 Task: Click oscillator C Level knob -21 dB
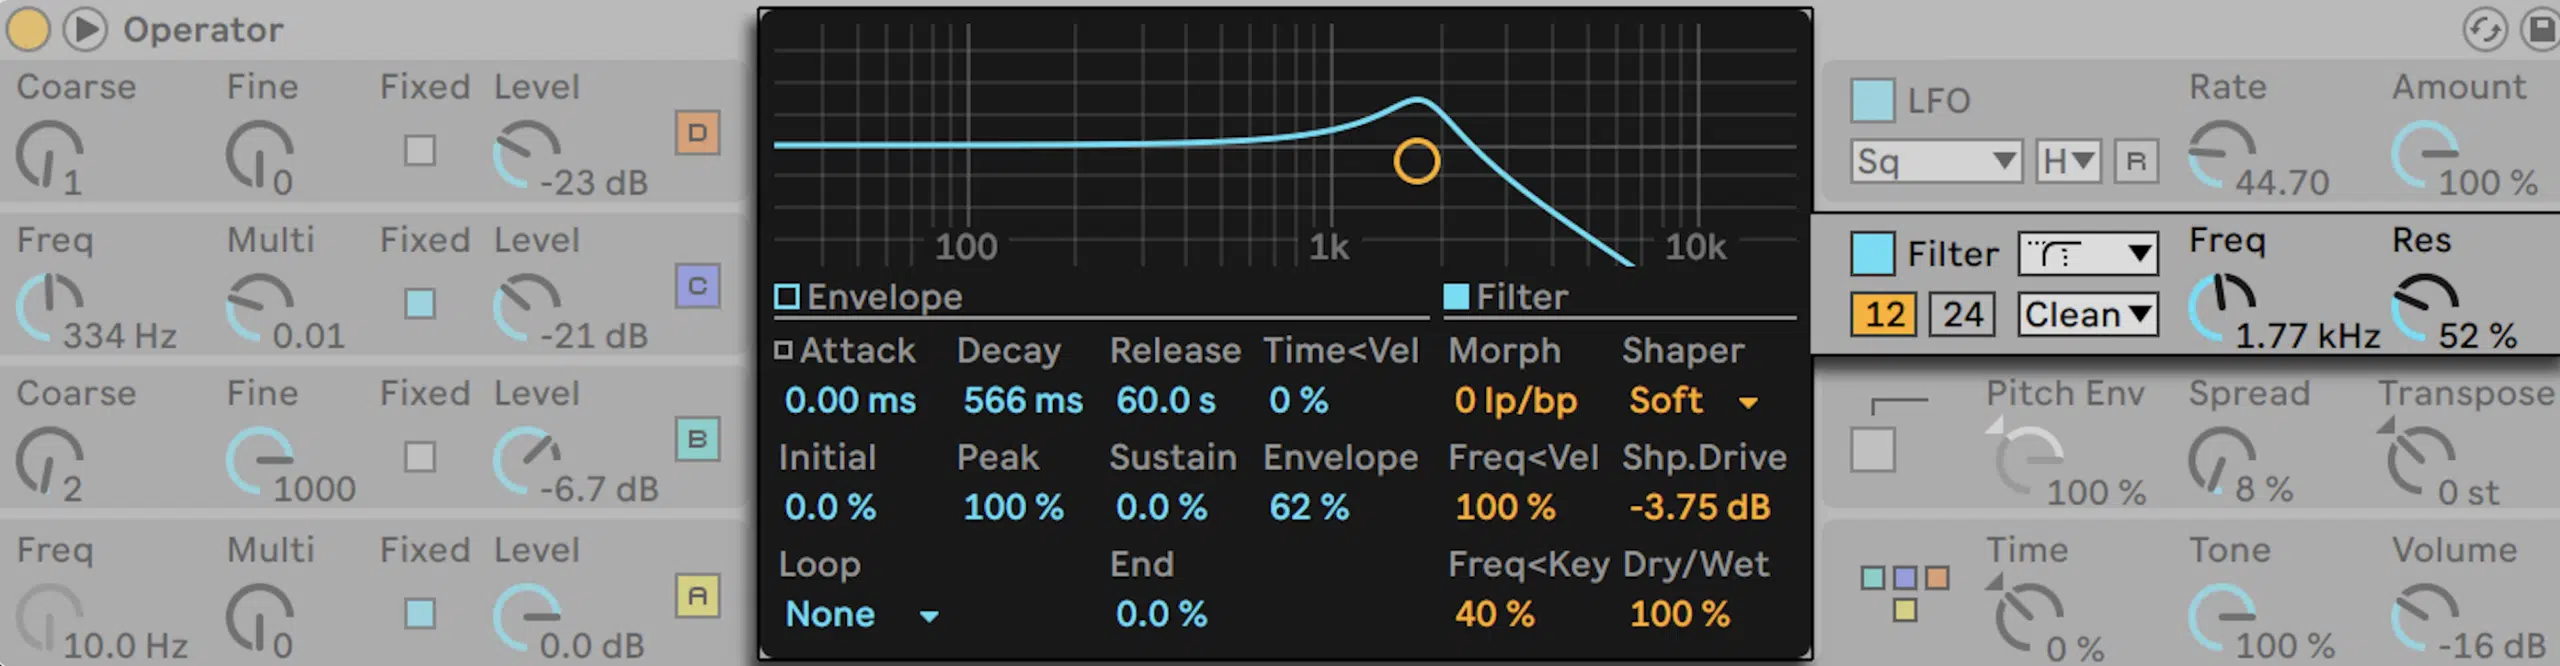526,308
